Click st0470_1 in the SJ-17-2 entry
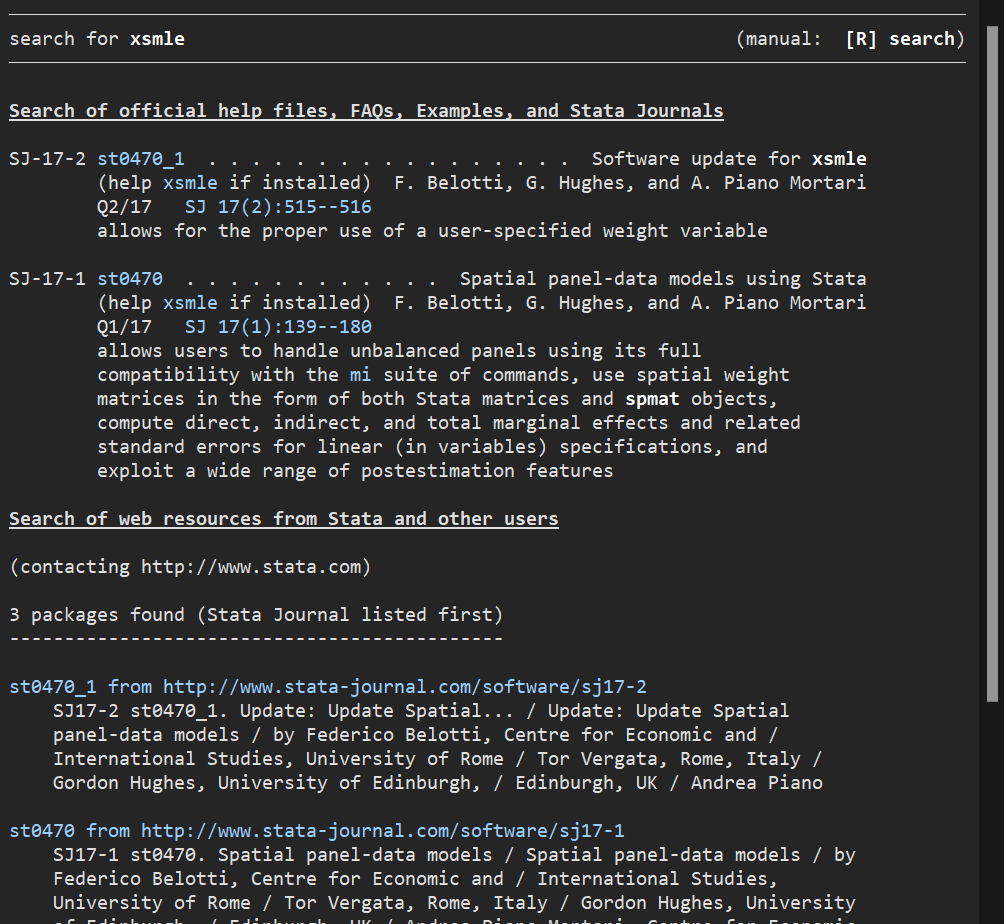Viewport: 1004px width, 924px height. coord(140,159)
